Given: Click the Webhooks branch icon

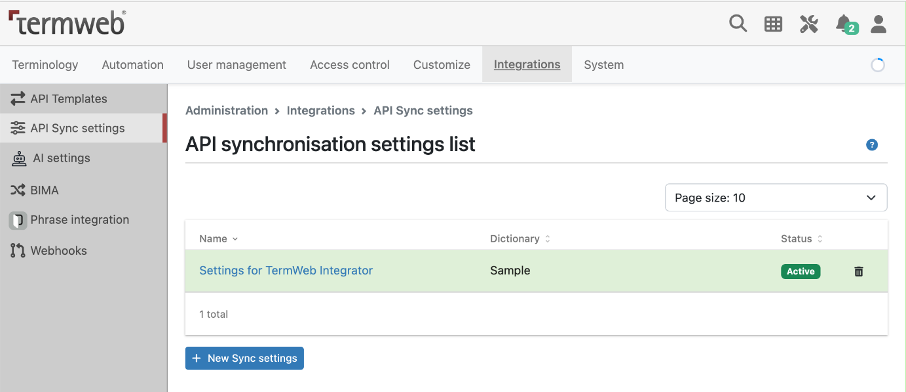Looking at the screenshot, I should 18,251.
